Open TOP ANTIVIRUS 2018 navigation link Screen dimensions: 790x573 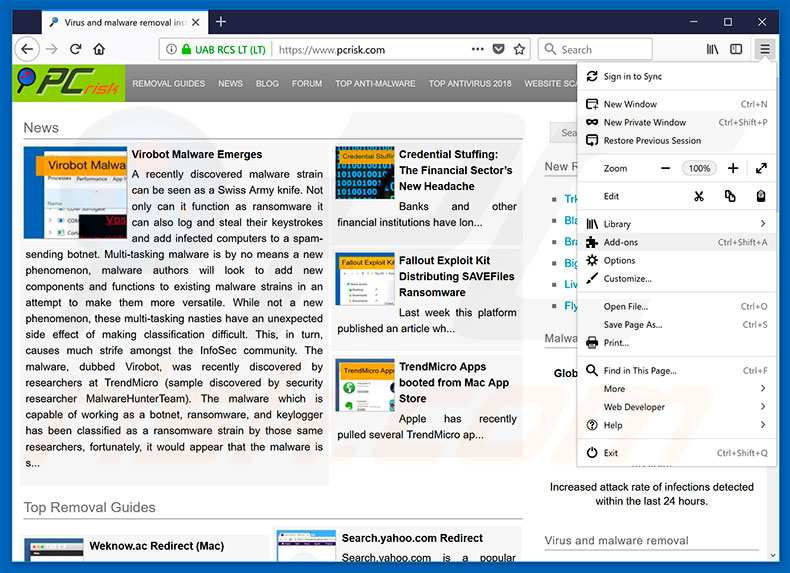click(470, 84)
